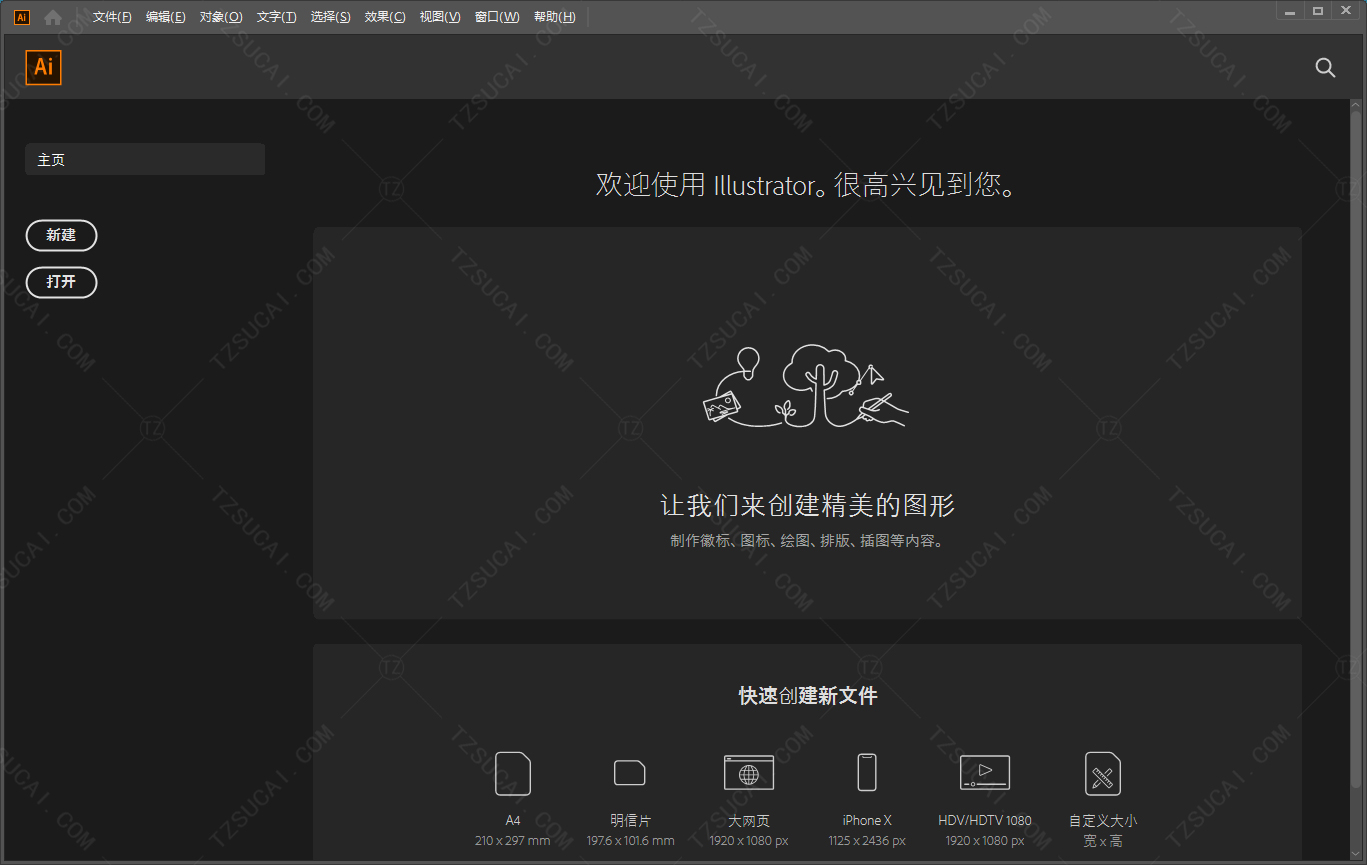Minimize the Illustrator window
The image size is (1367, 865).
point(1291,11)
